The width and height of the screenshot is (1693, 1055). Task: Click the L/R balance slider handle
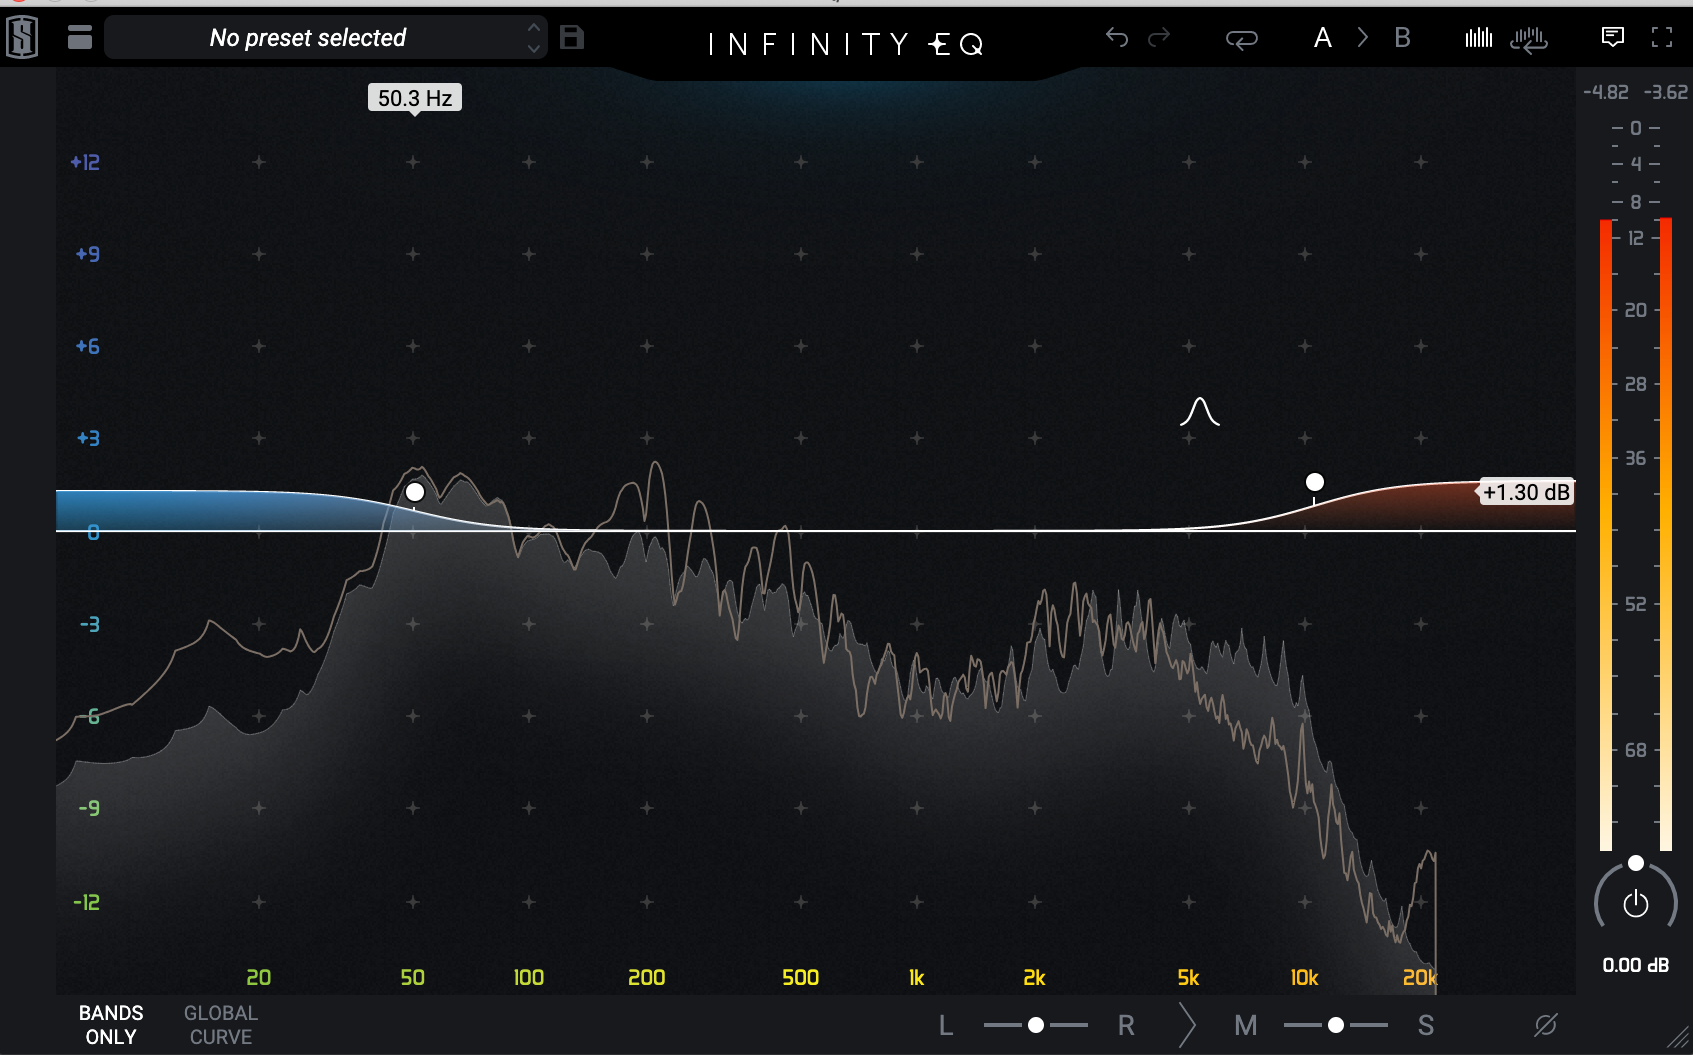(x=1036, y=1025)
